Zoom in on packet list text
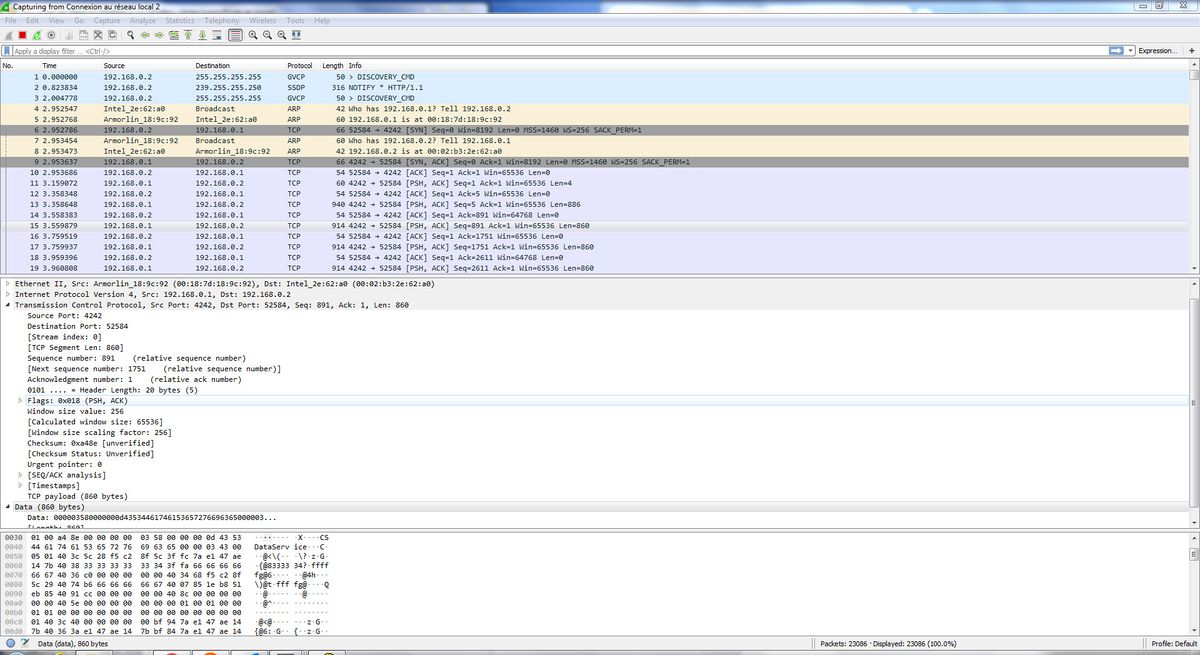The width and height of the screenshot is (1200, 655). click(x=254, y=35)
